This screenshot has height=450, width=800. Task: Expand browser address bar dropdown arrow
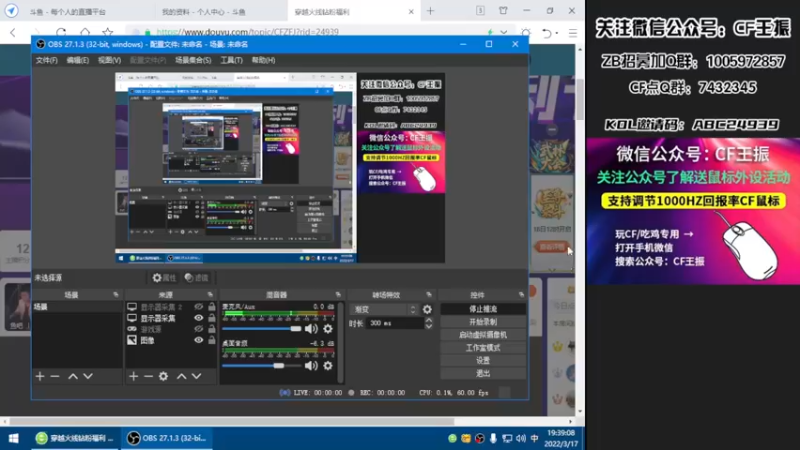[x=504, y=32]
